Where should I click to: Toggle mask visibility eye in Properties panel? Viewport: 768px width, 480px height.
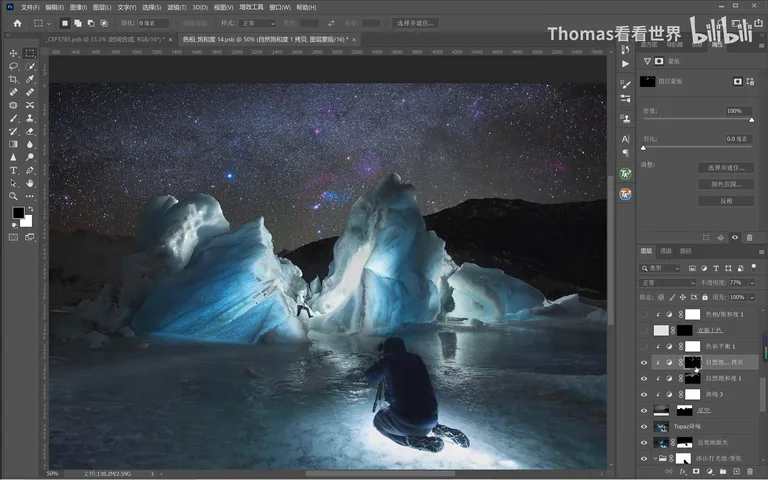(x=735, y=238)
